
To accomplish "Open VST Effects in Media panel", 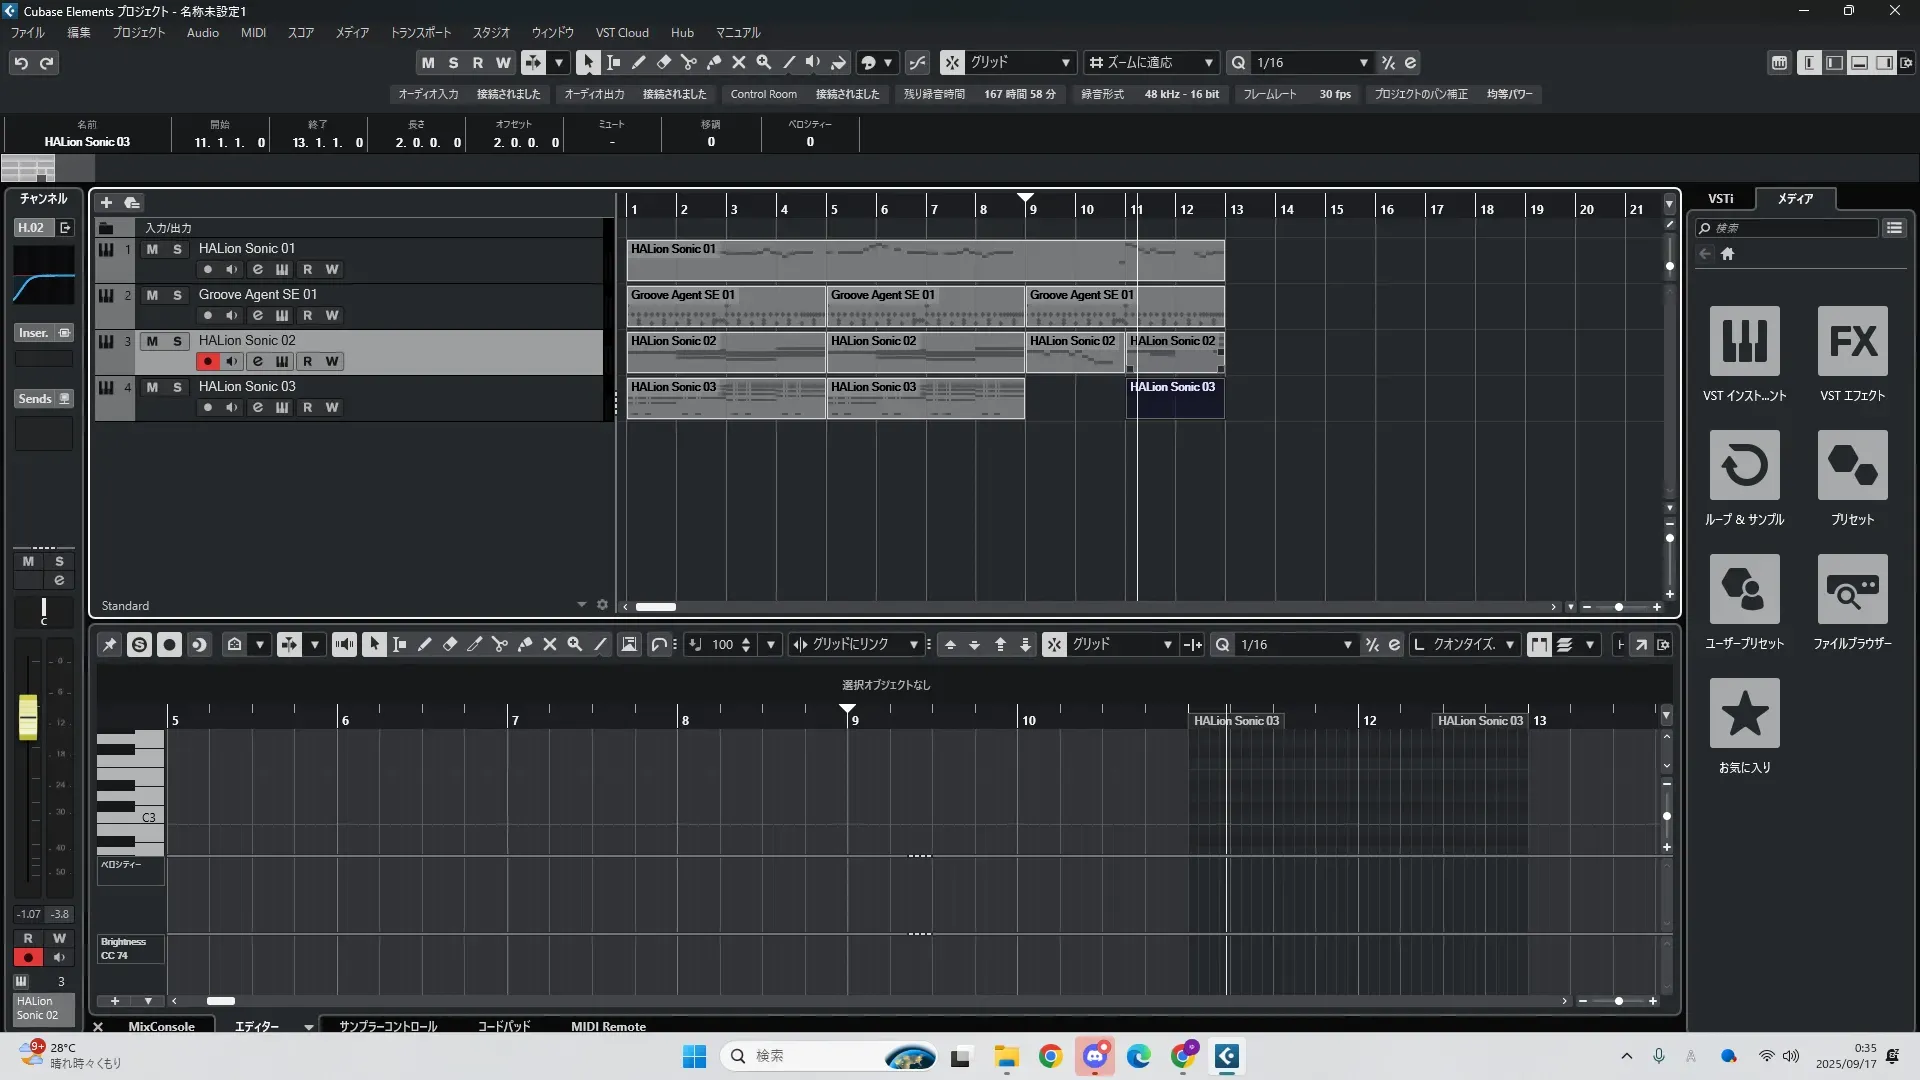I will coord(1852,341).
